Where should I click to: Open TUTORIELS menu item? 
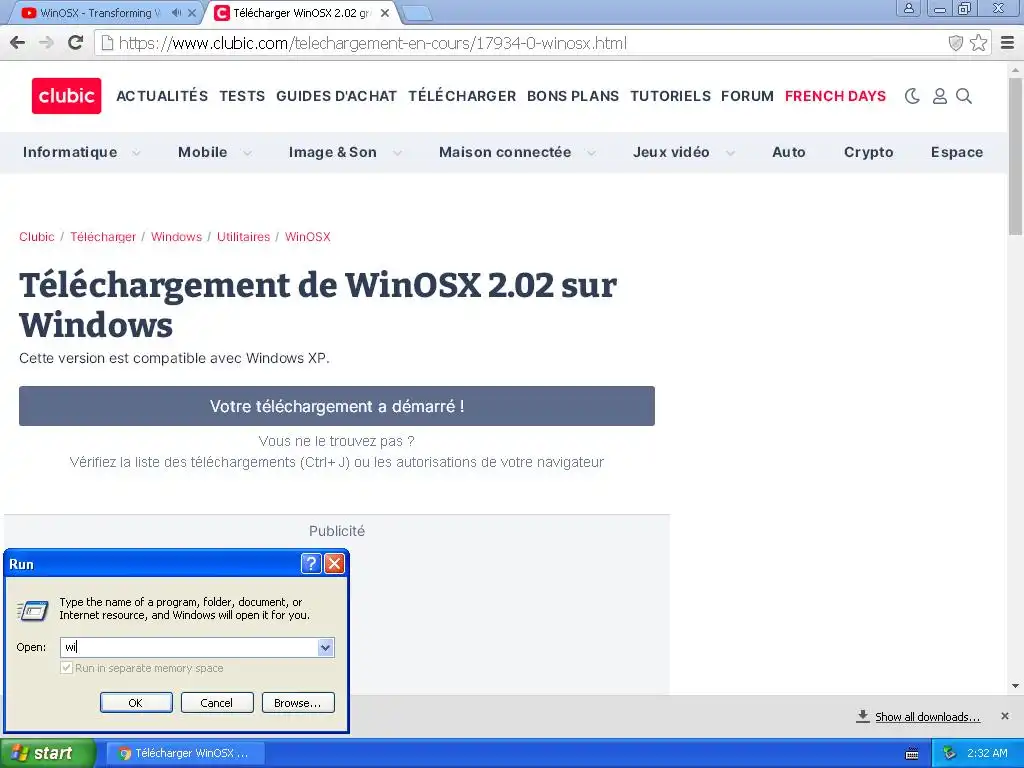pyautogui.click(x=670, y=96)
